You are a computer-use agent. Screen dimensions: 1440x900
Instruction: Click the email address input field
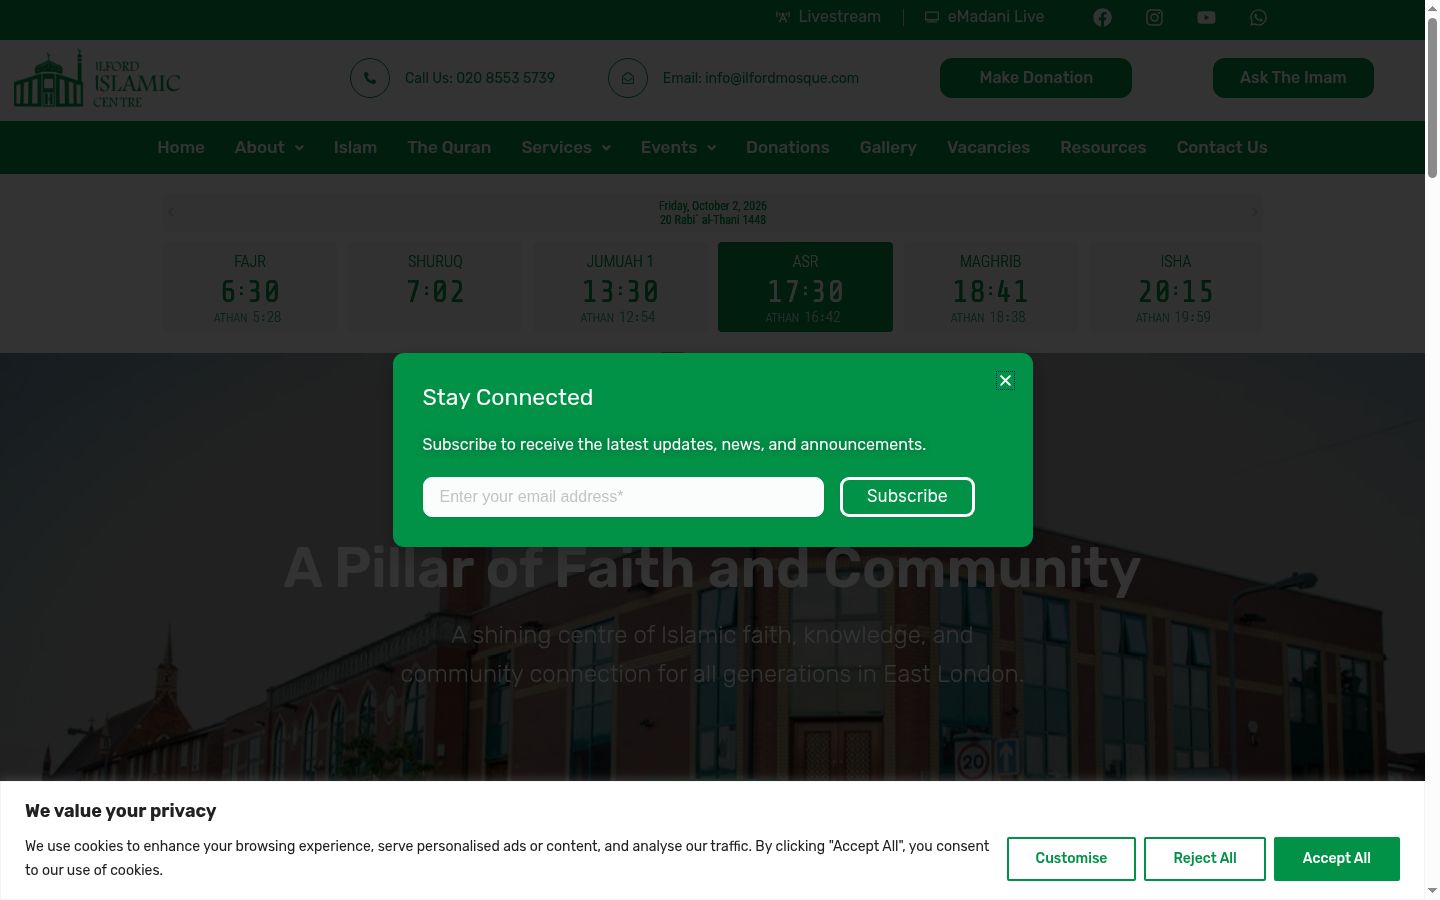(x=623, y=497)
